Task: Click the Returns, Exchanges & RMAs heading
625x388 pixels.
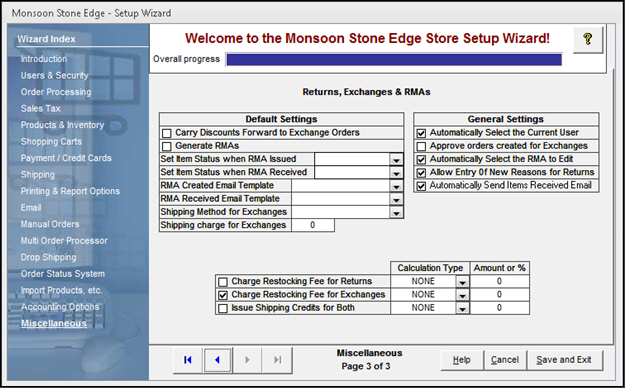Action: pos(366,92)
